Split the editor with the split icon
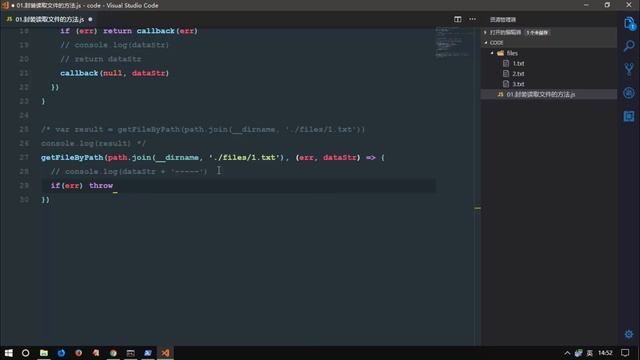Screen dimensions: 640x360 coord(458,19)
